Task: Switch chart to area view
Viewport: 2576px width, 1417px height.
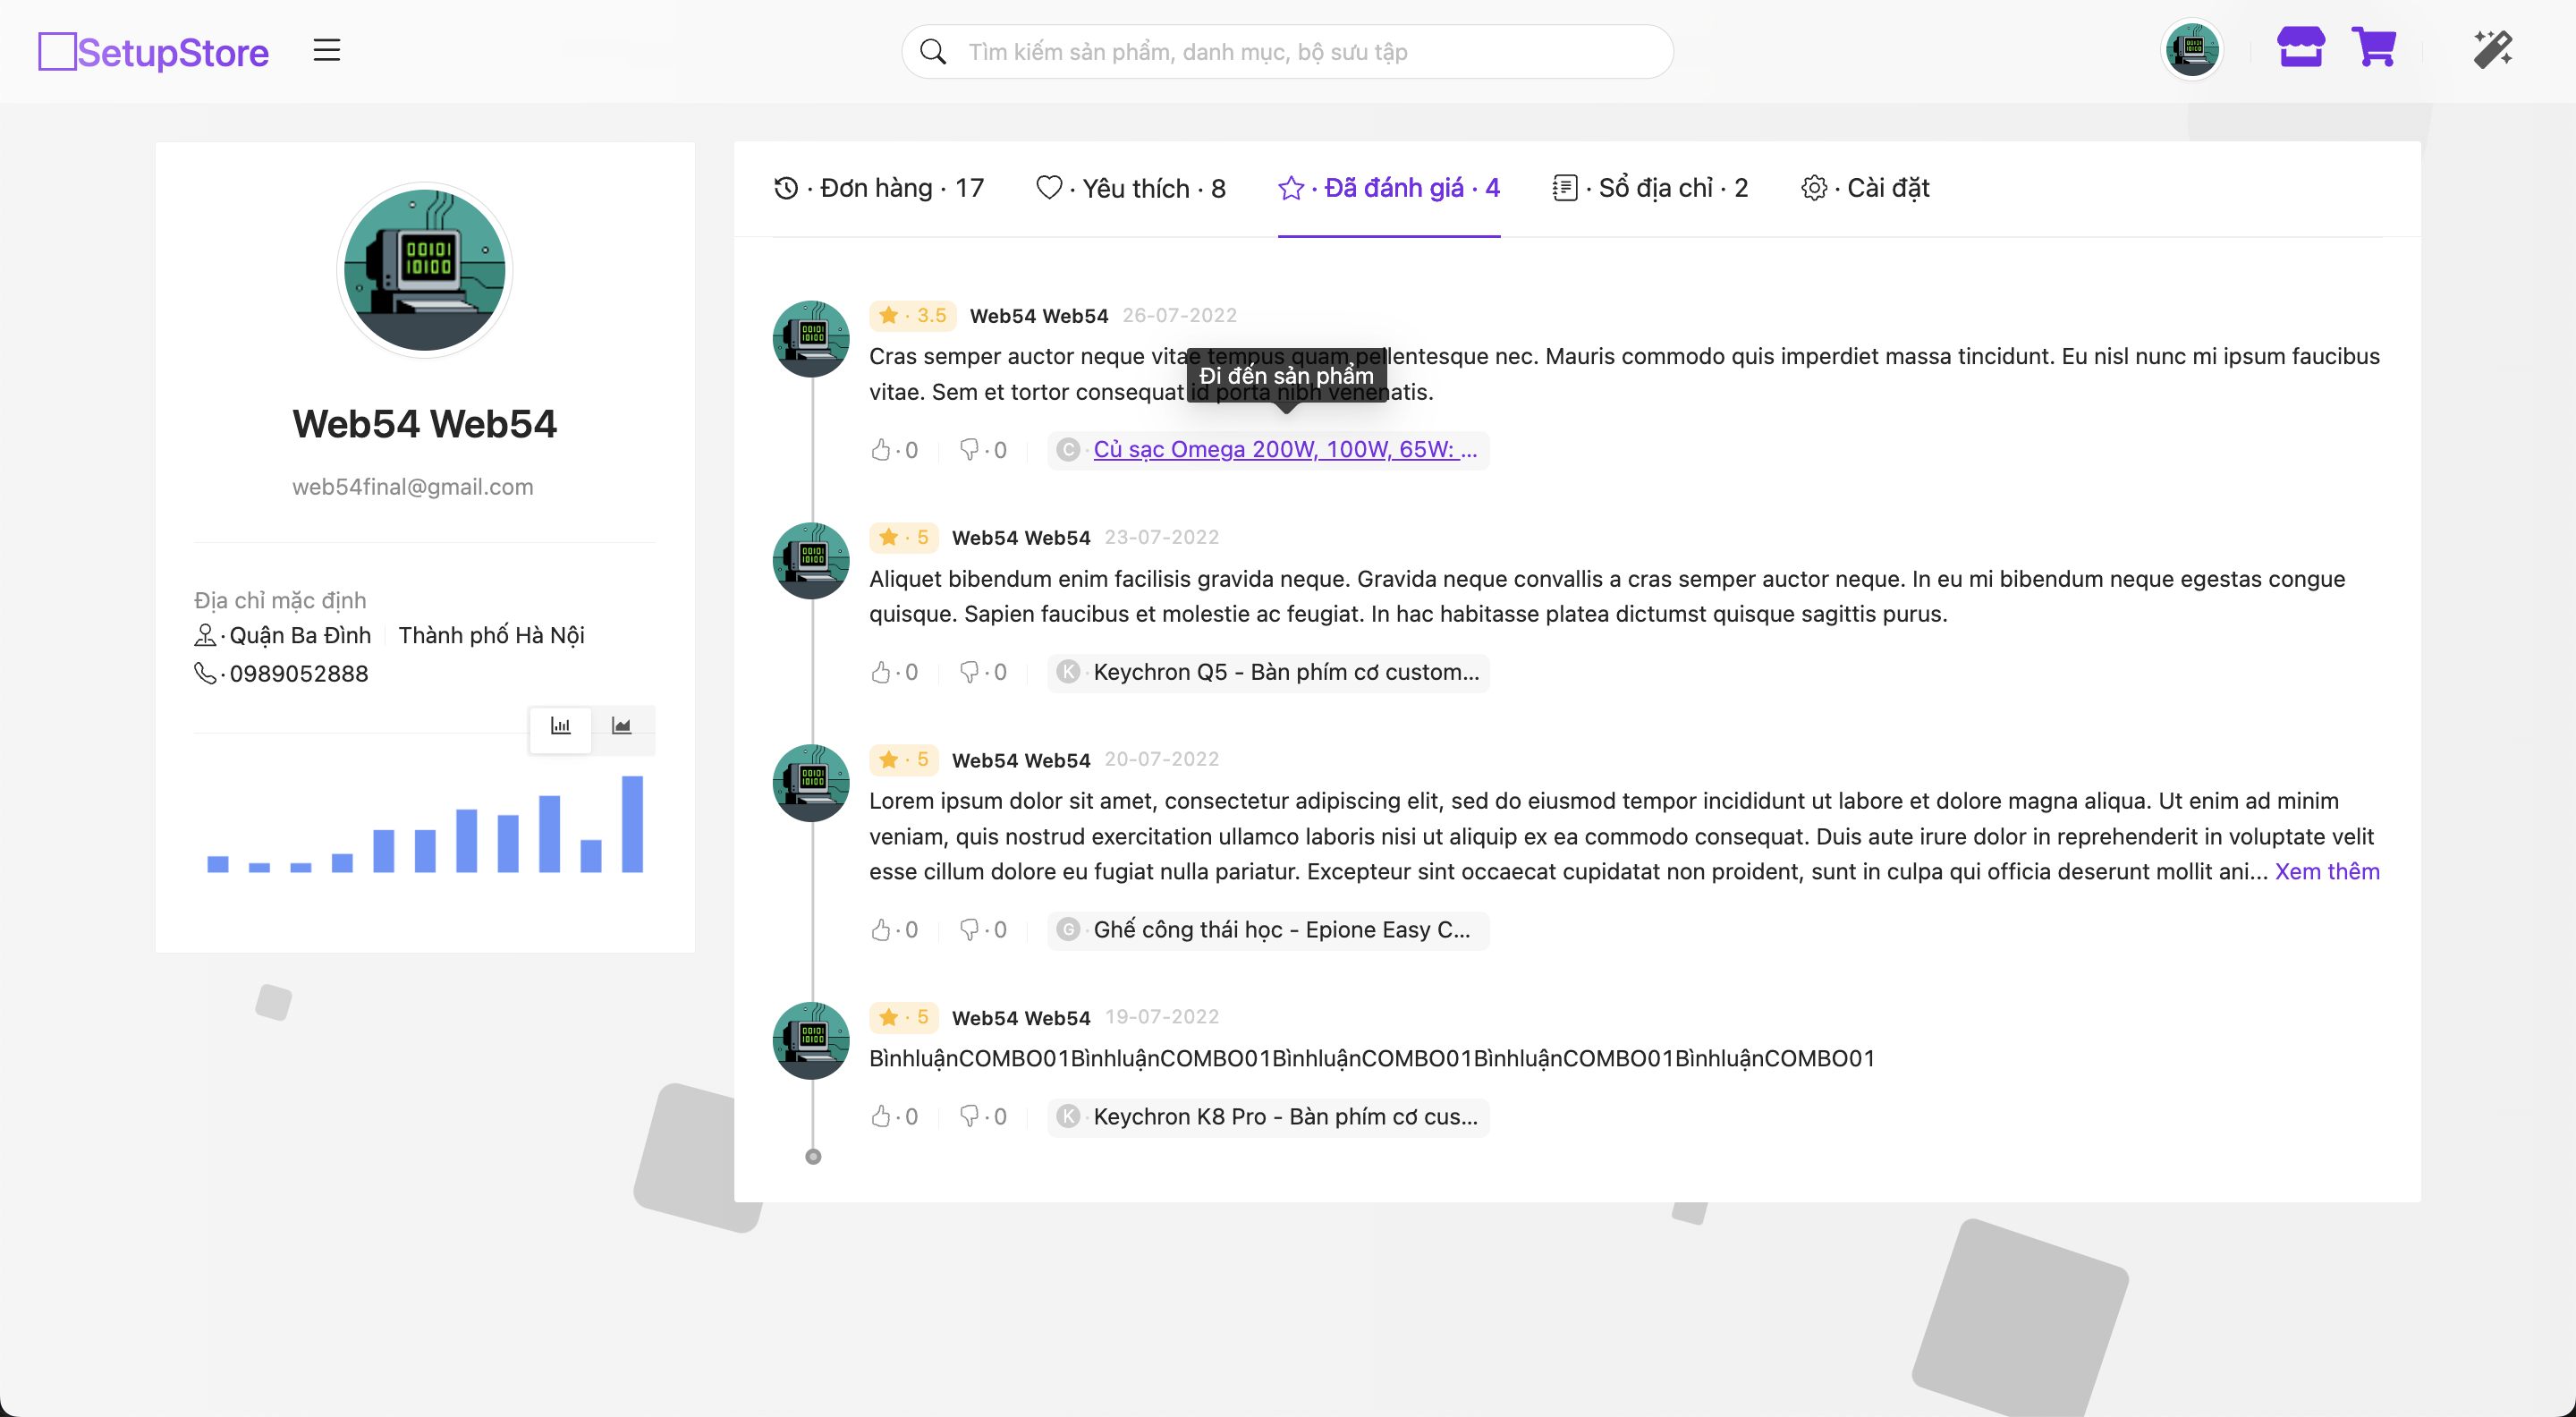Action: pyautogui.click(x=622, y=726)
